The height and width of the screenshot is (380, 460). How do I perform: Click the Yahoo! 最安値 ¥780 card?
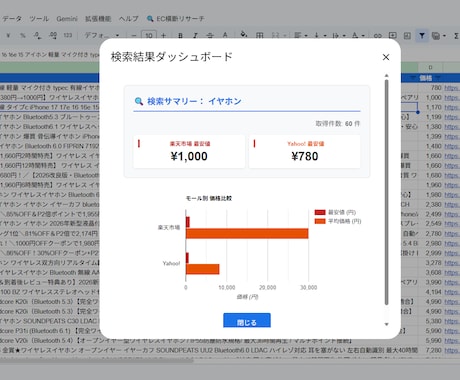(x=304, y=152)
